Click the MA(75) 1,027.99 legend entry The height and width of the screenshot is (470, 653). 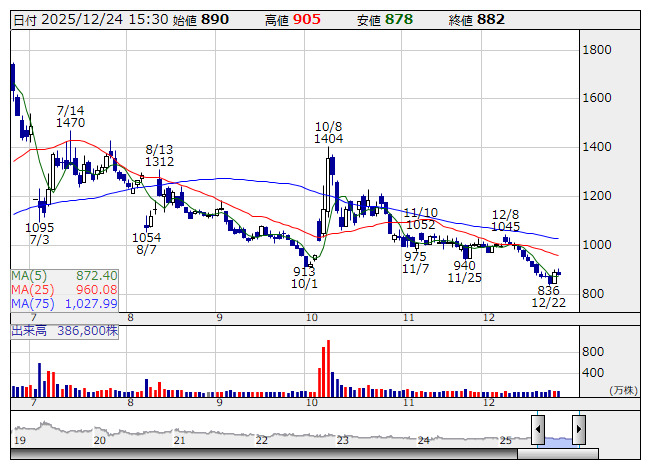pyautogui.click(x=65, y=303)
